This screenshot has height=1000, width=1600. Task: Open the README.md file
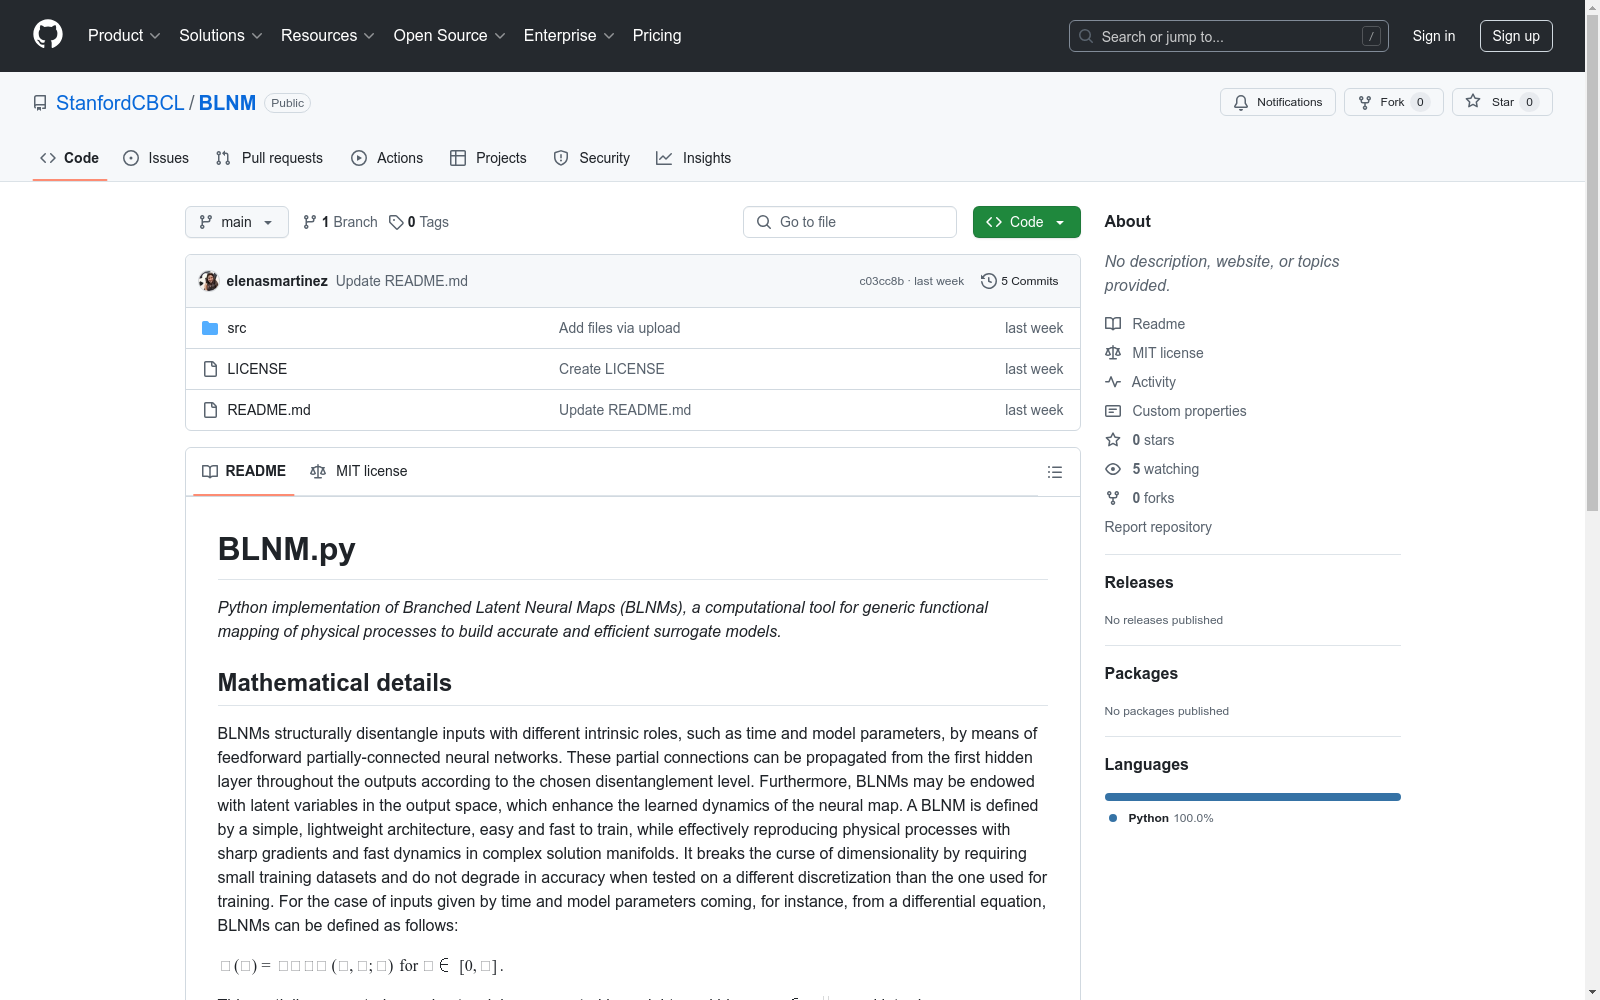pos(269,410)
